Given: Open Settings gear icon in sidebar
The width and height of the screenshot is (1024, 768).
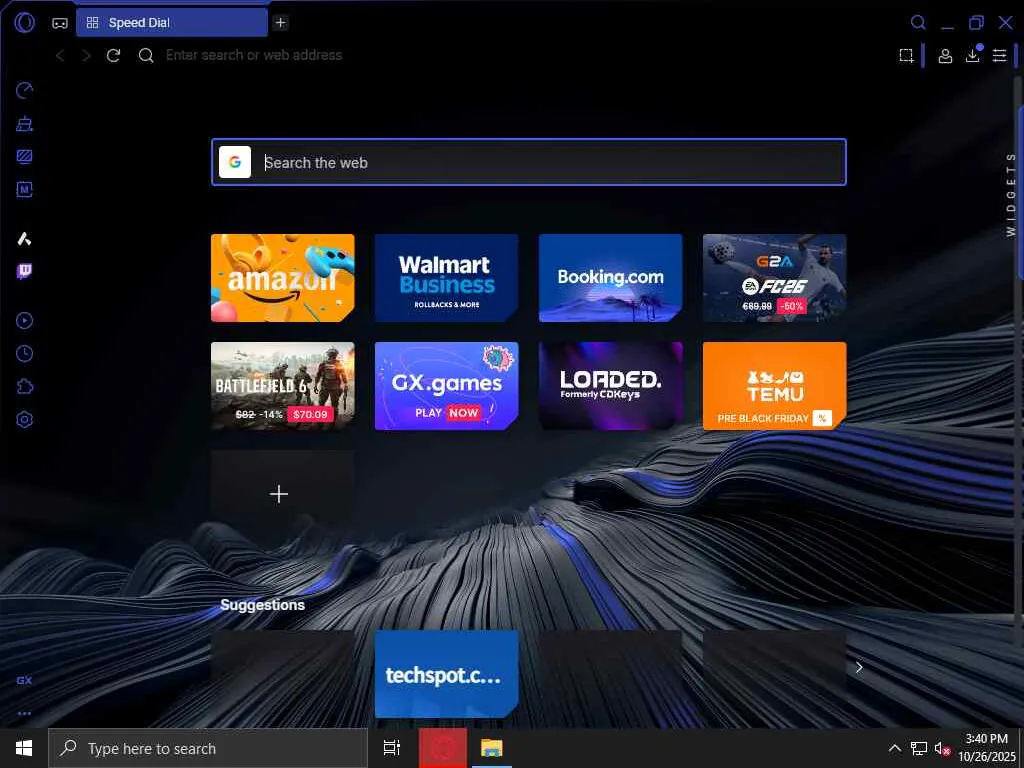Looking at the screenshot, I should [x=24, y=419].
